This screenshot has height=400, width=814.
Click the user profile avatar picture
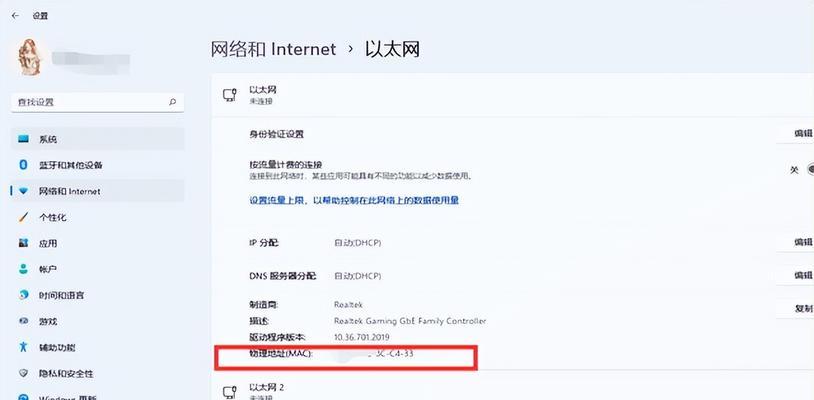(29, 57)
